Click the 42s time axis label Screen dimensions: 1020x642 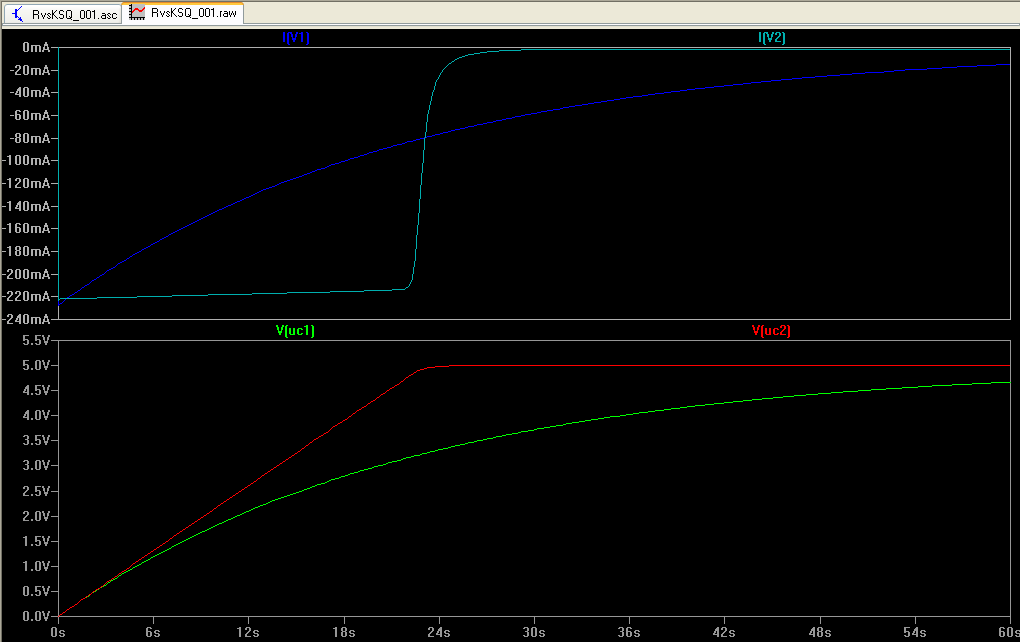point(724,632)
